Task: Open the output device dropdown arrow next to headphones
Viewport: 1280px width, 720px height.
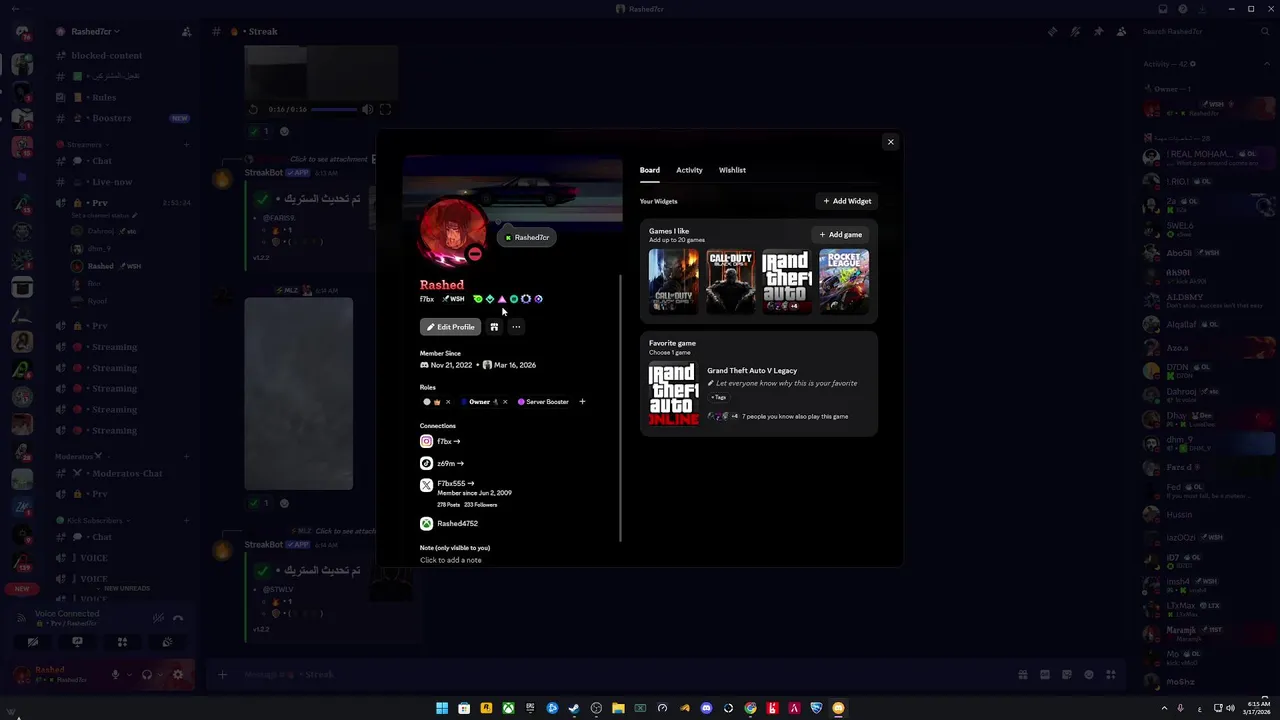Action: click(160, 675)
